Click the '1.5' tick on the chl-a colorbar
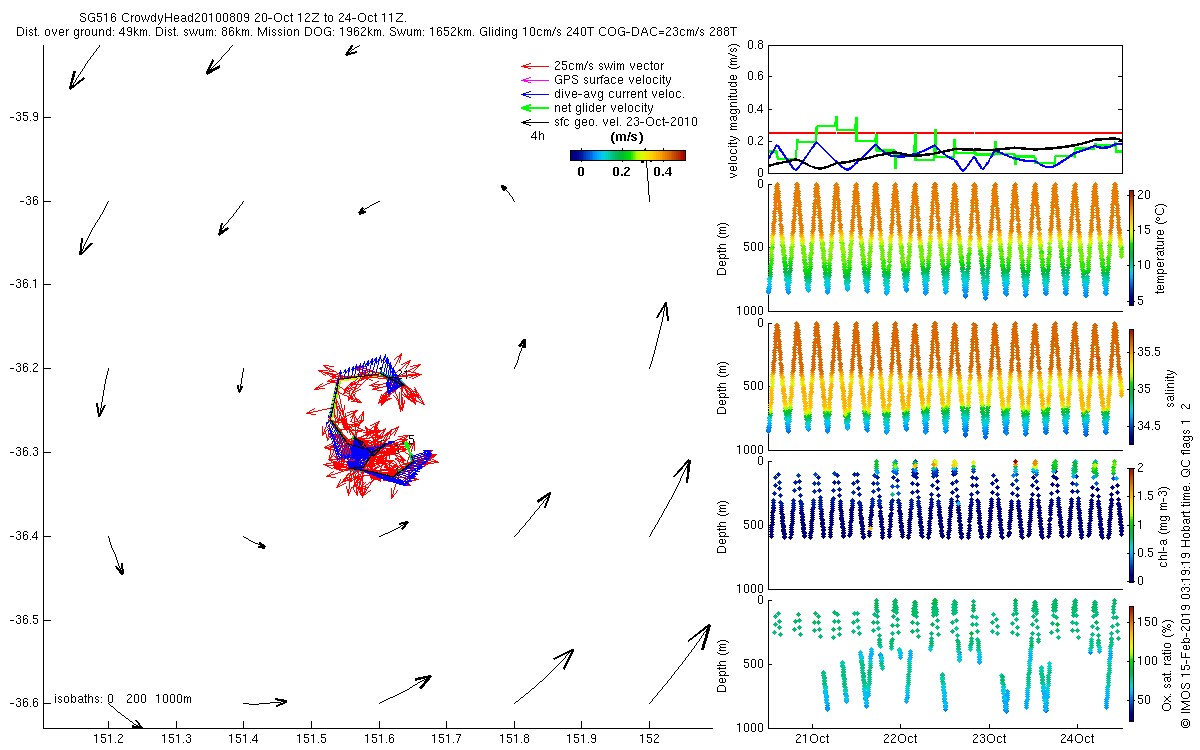Image resolution: width=1200 pixels, height=750 pixels. coord(1145,496)
